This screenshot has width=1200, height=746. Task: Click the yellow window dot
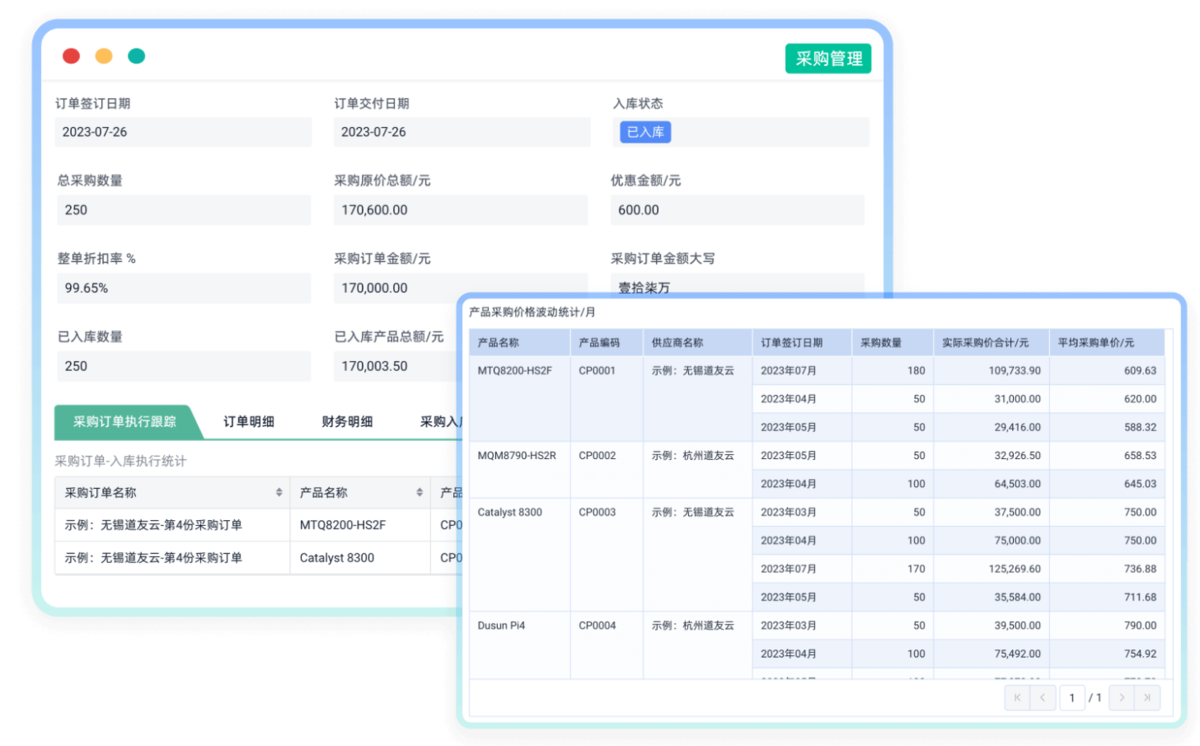click(x=104, y=56)
